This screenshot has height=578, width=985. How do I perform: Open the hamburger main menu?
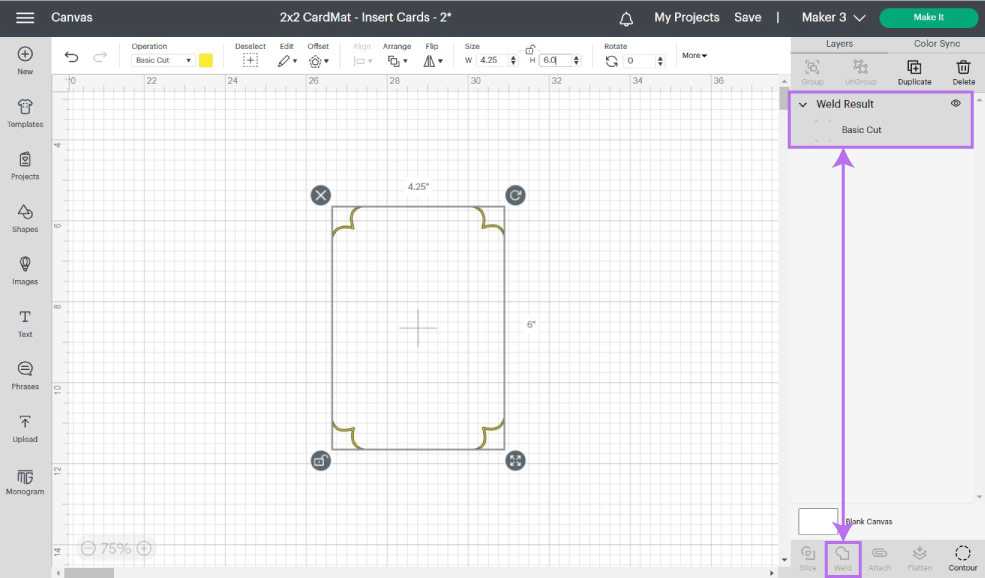[25, 18]
